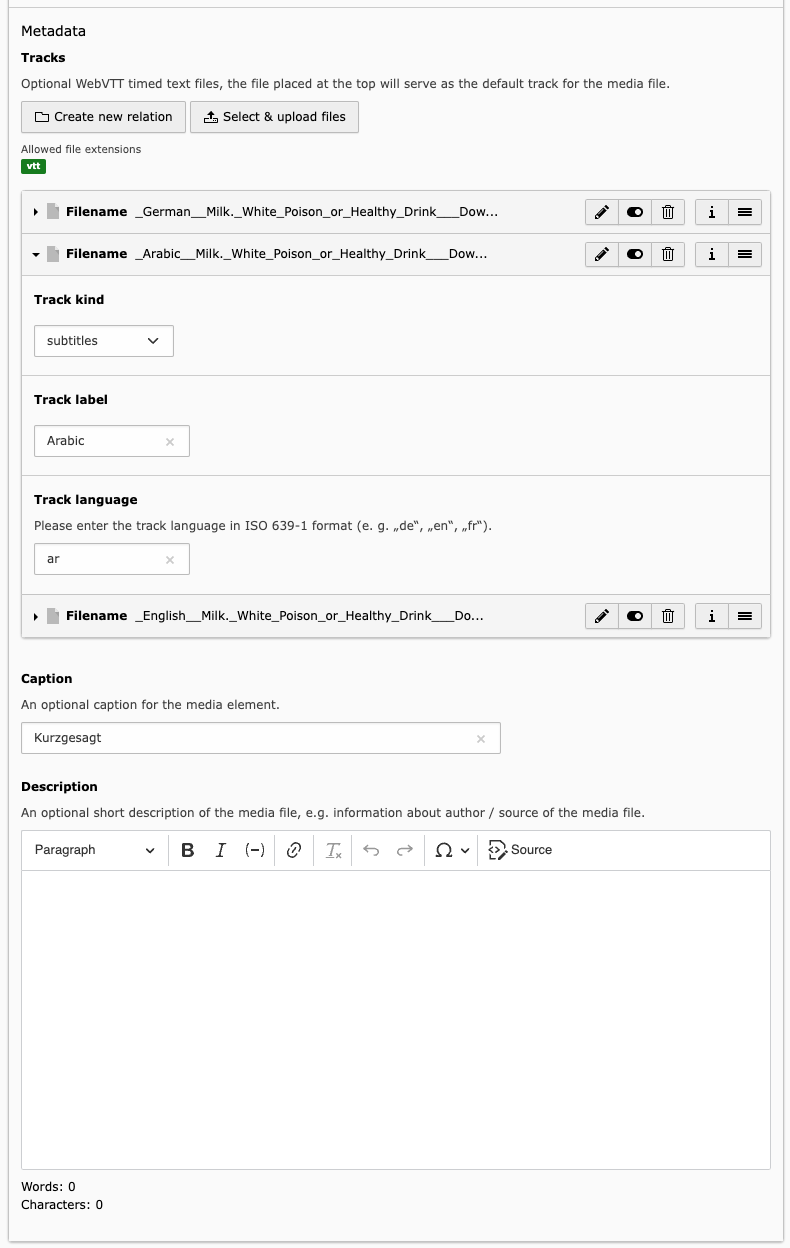
Task: Remove formatting in Description editor
Action: 334,850
